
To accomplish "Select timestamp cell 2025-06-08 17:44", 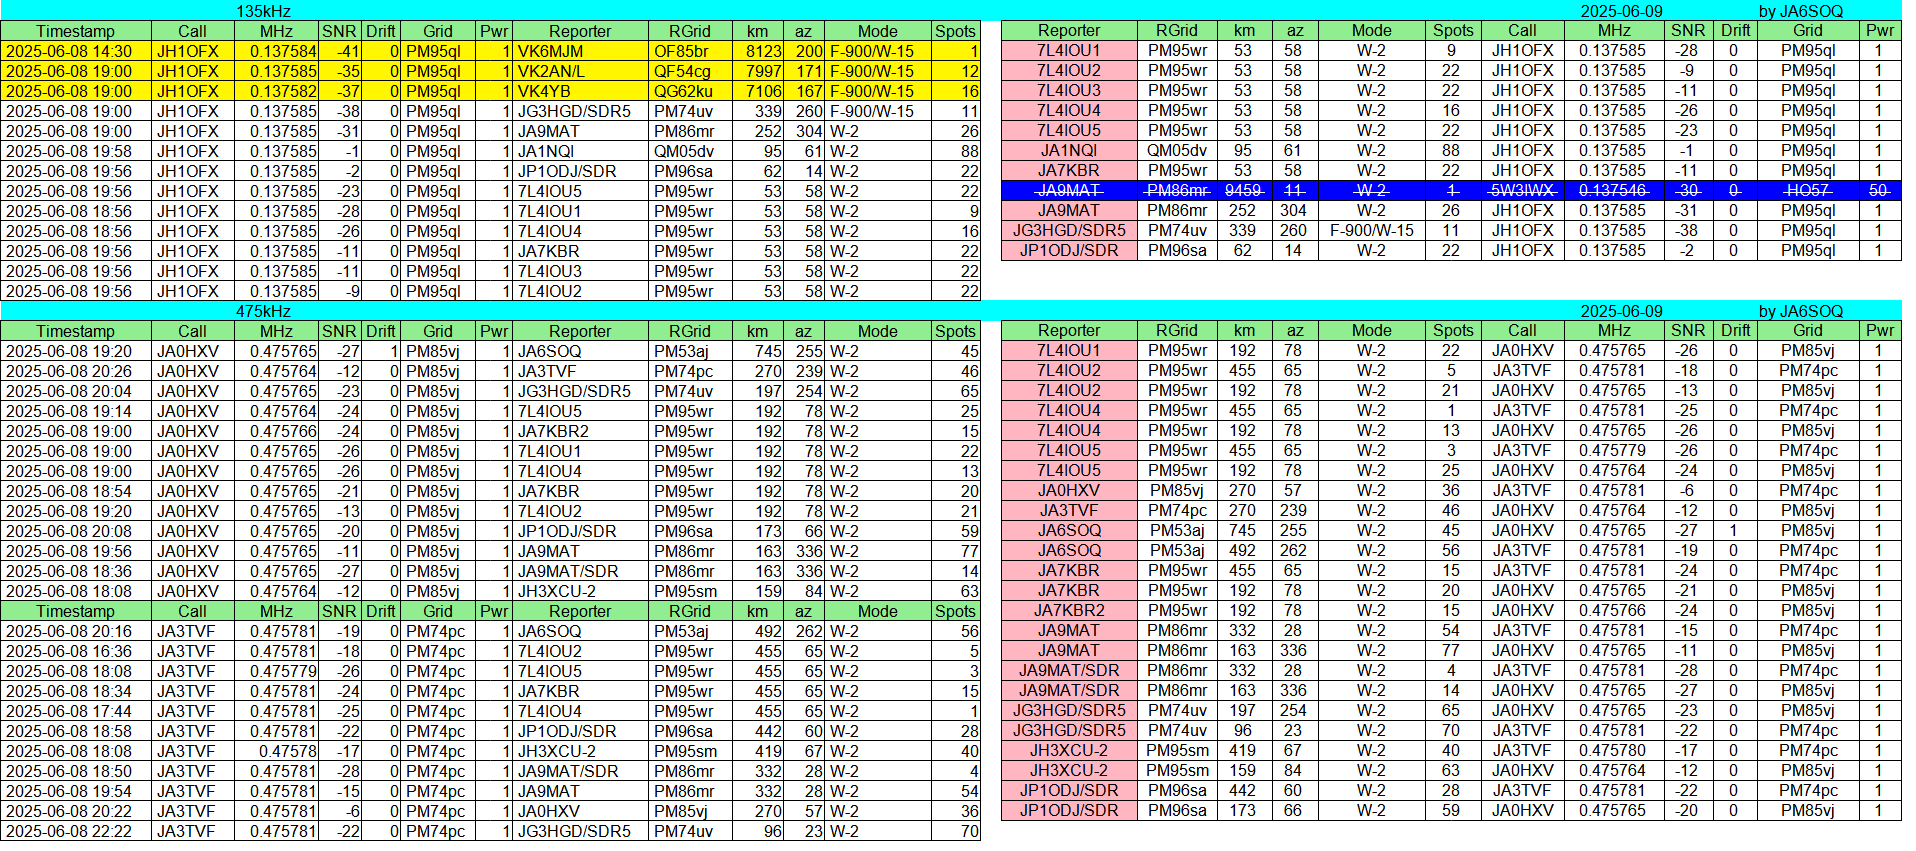I will tap(76, 711).
